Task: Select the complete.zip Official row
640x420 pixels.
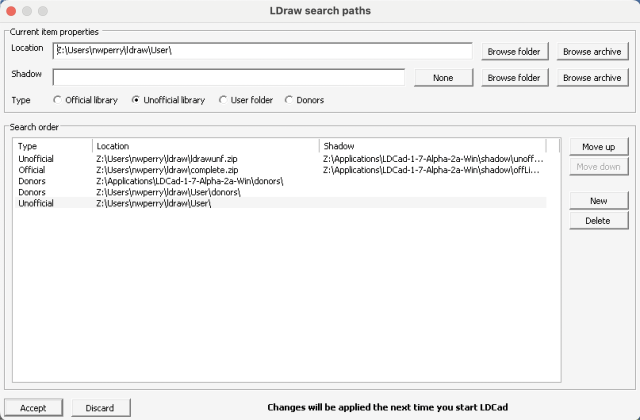Action: click(280, 170)
